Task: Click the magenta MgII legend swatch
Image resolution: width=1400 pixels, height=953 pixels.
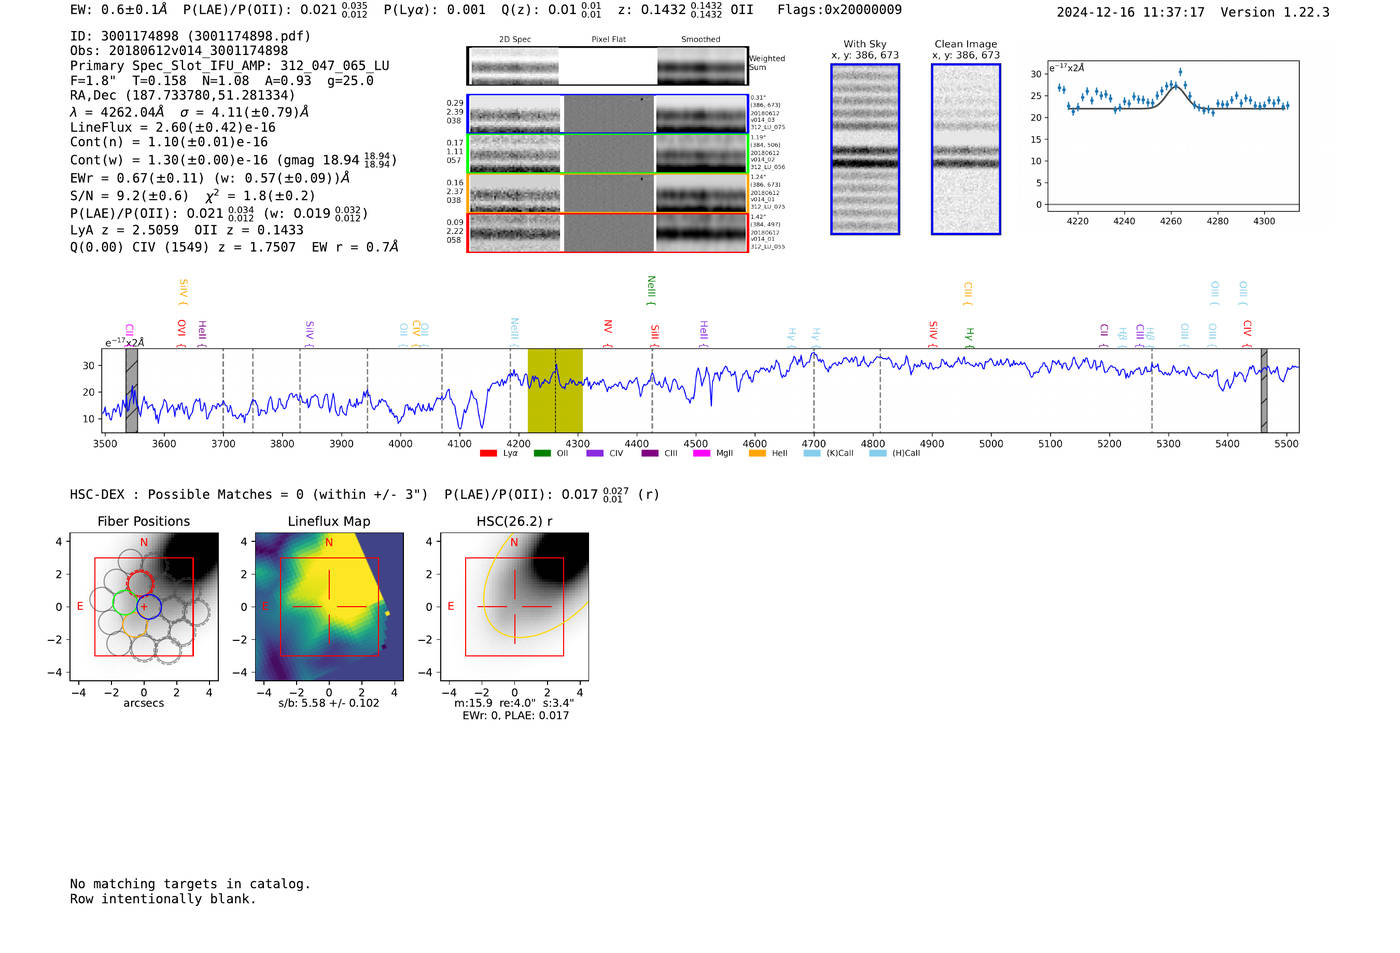Action: pos(702,454)
